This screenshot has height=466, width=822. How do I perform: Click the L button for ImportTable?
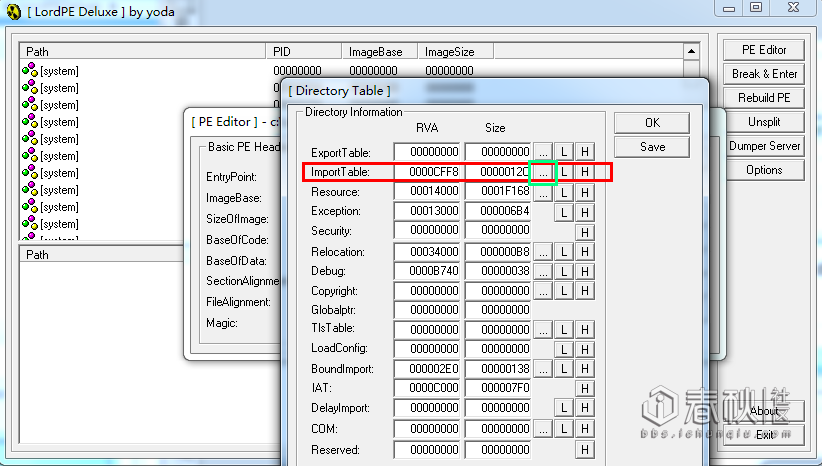(x=564, y=172)
